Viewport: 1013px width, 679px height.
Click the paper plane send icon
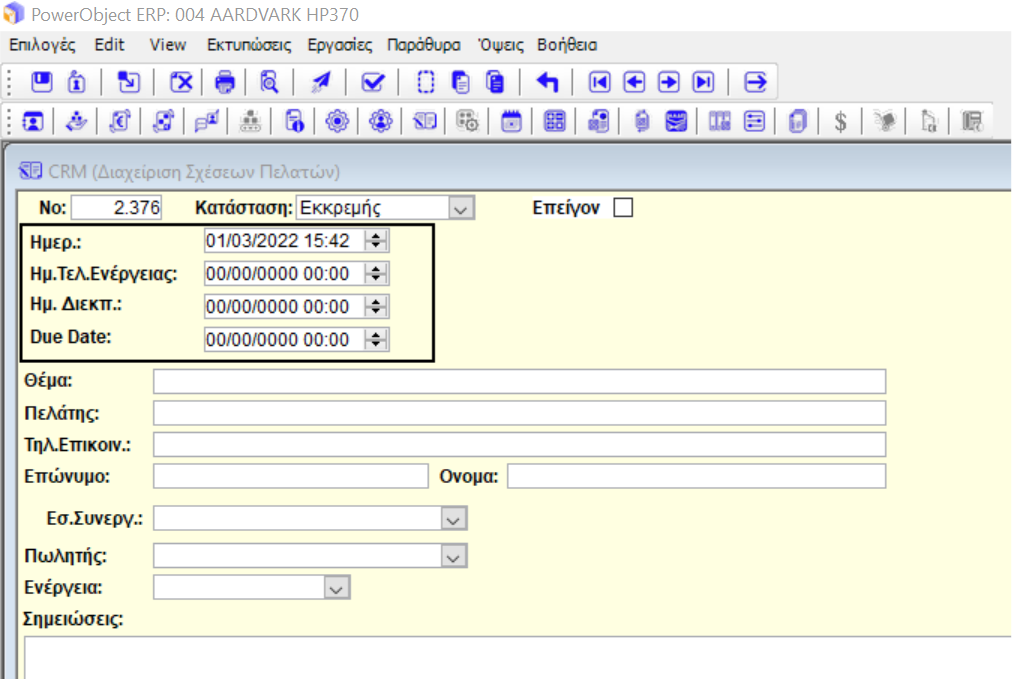coord(320,82)
